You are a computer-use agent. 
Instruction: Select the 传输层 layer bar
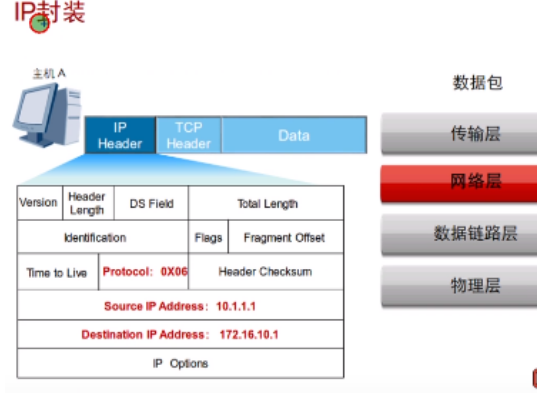tap(459, 134)
